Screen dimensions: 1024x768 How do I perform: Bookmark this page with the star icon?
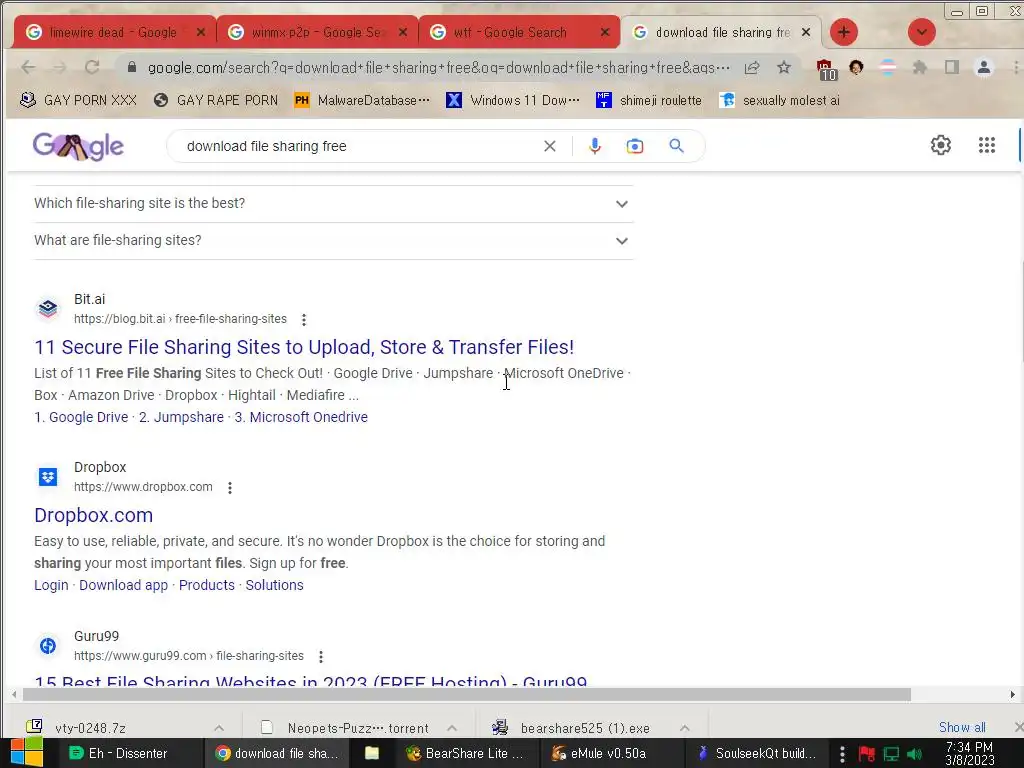784,67
